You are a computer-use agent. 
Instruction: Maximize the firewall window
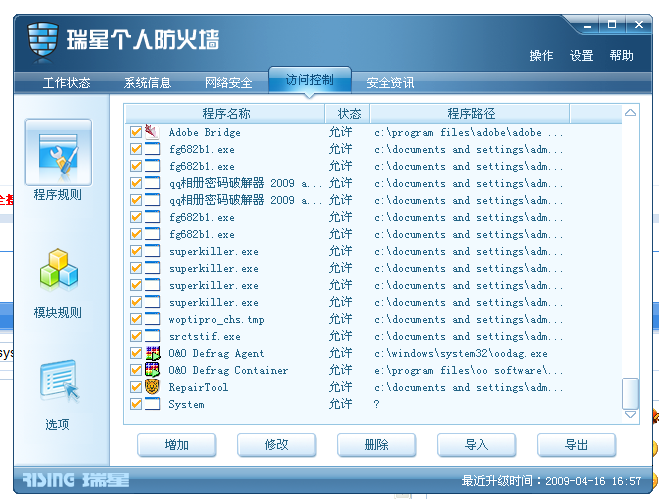612,25
